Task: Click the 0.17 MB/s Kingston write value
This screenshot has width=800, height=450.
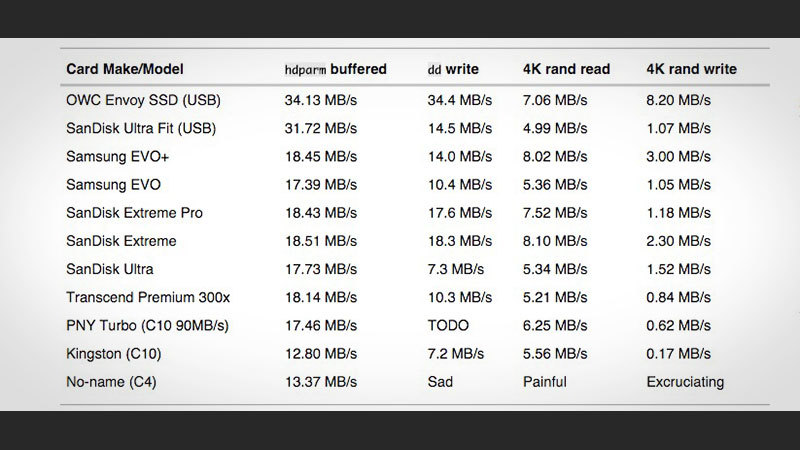Action: tap(678, 354)
